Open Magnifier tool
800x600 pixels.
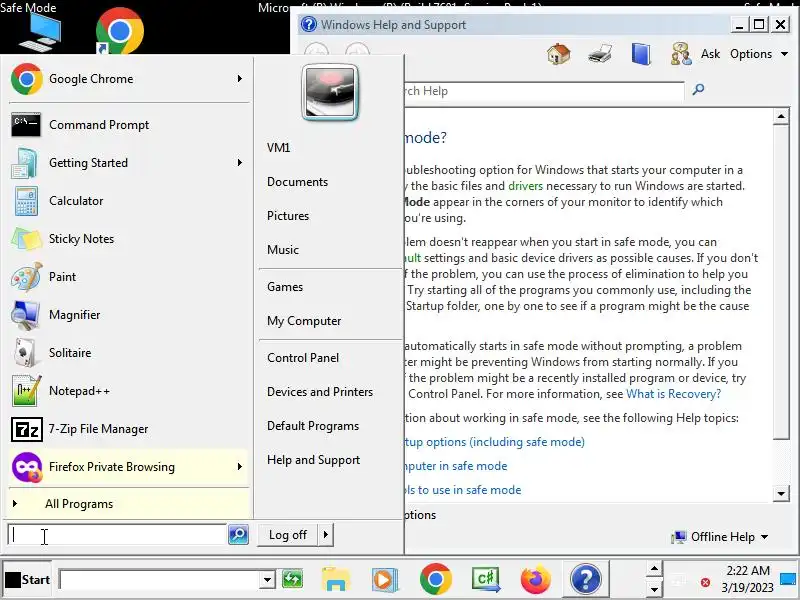(x=129, y=315)
